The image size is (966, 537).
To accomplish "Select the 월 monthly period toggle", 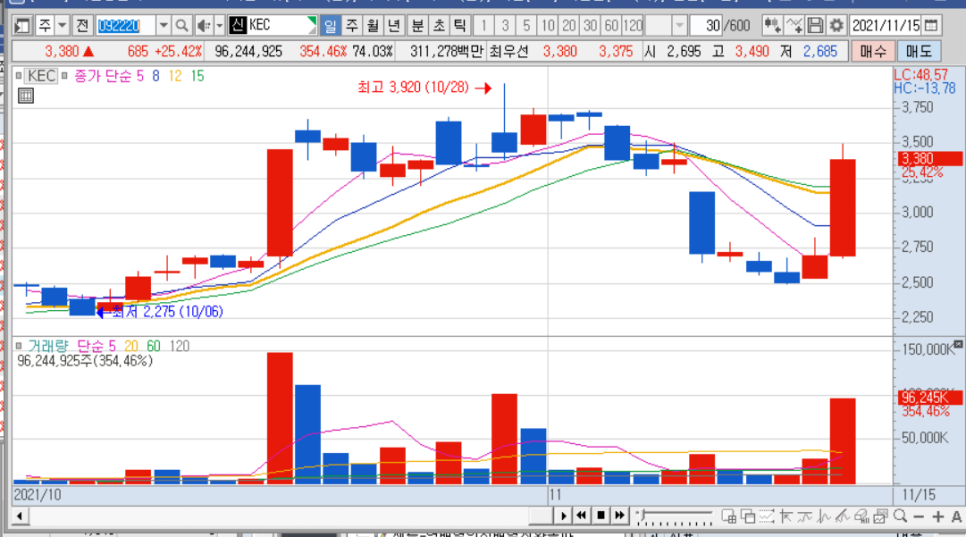I will [373, 26].
